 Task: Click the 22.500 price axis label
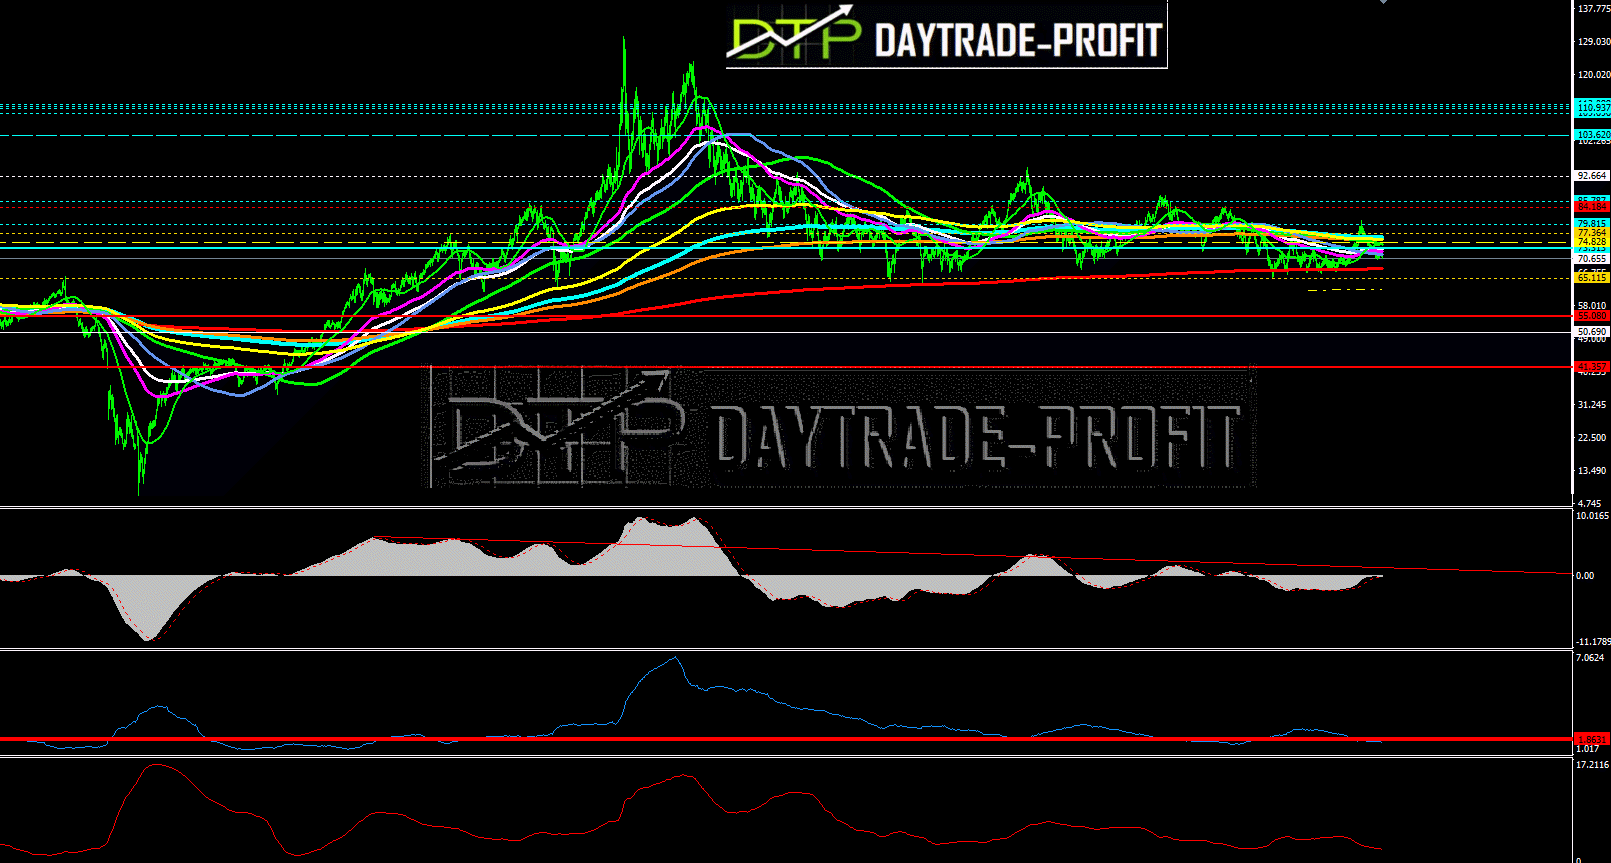click(x=1593, y=438)
